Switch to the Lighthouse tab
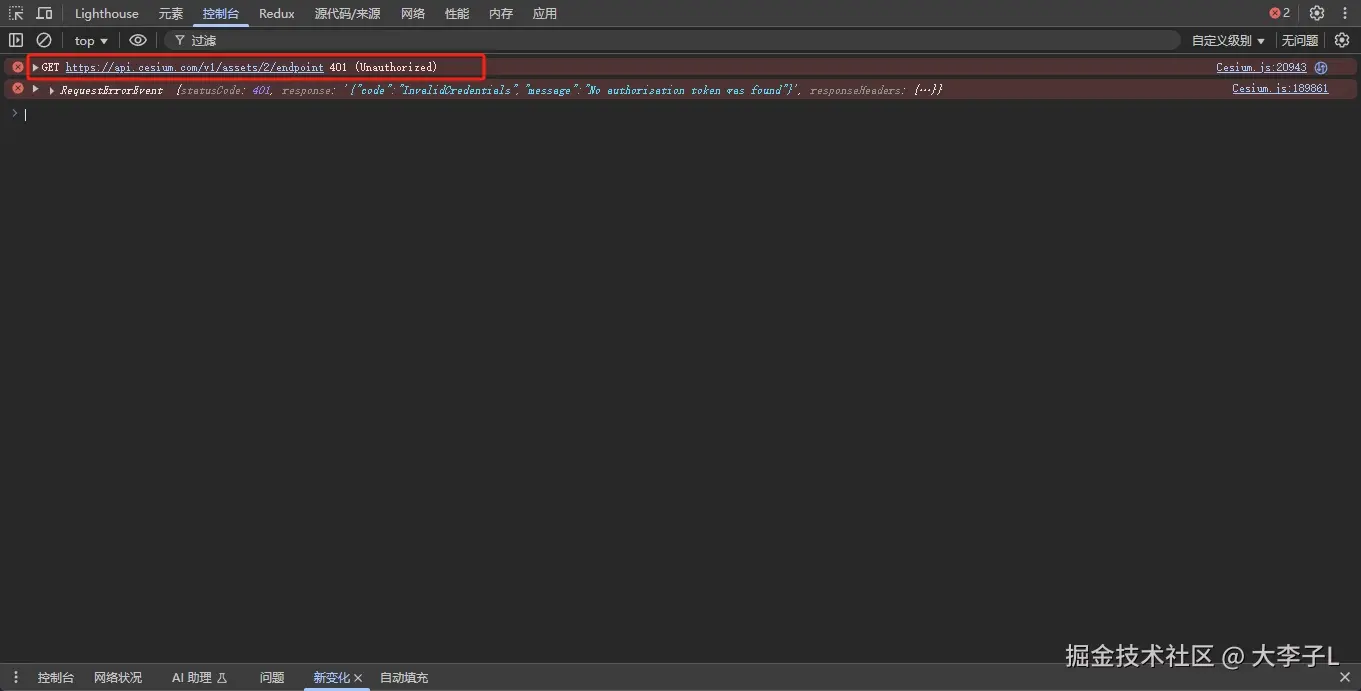Viewport: 1361px width, 691px height. [107, 14]
